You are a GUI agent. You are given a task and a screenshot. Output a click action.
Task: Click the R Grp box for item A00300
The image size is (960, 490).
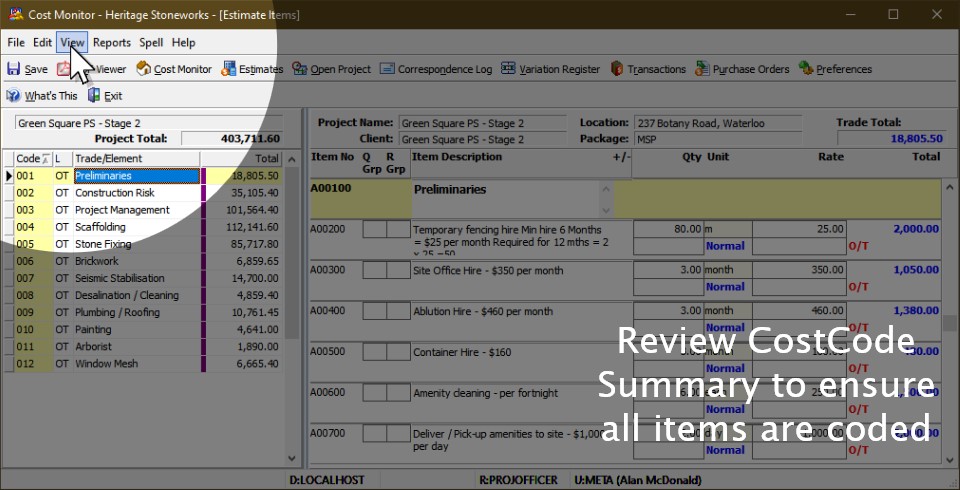(399, 270)
